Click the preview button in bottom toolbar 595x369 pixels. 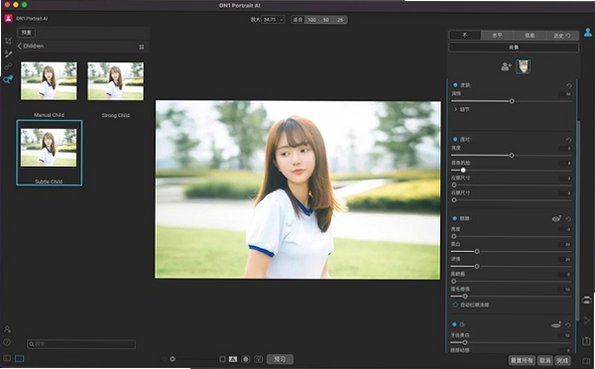(280, 359)
